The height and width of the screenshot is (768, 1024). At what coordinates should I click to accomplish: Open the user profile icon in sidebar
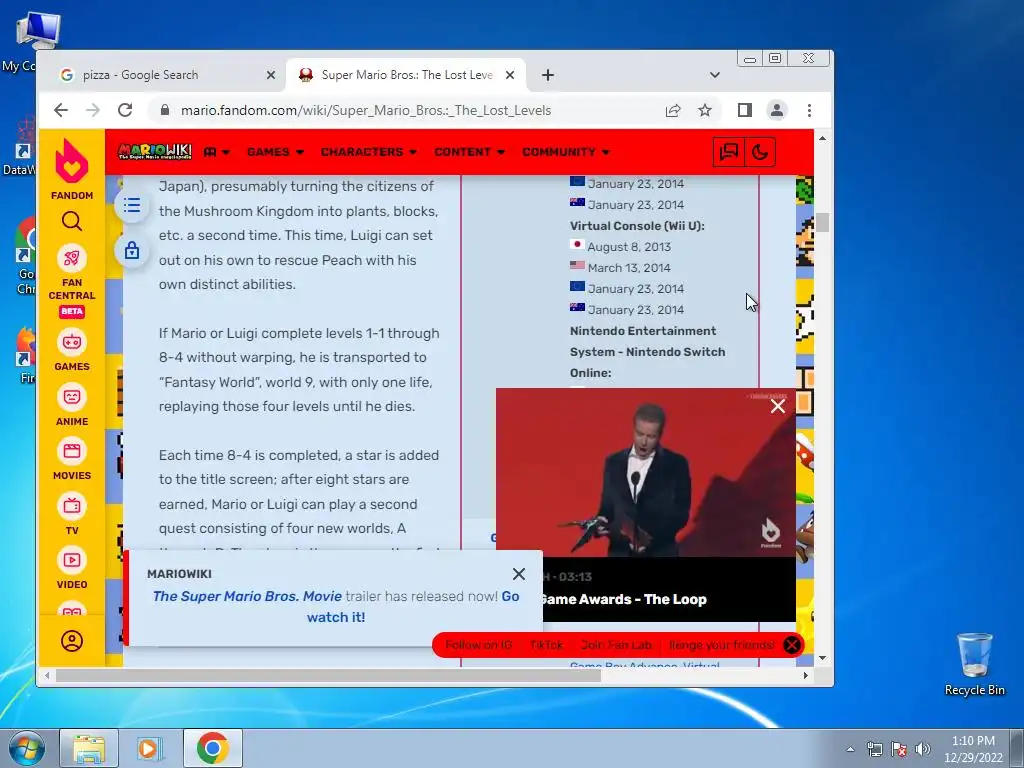tap(72, 641)
